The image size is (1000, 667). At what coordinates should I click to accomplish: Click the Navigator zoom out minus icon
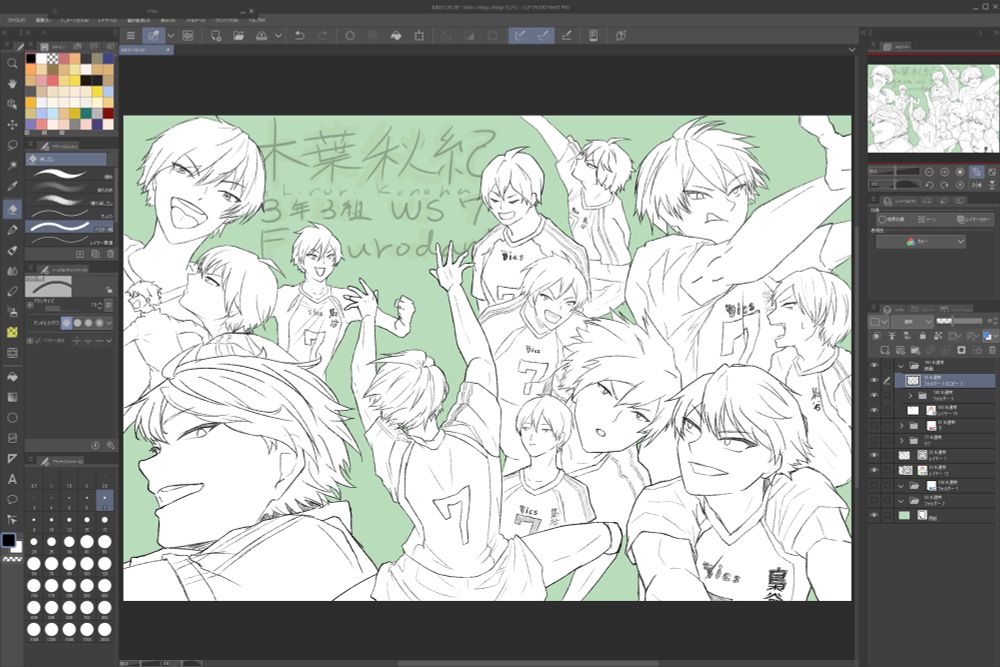pos(929,172)
